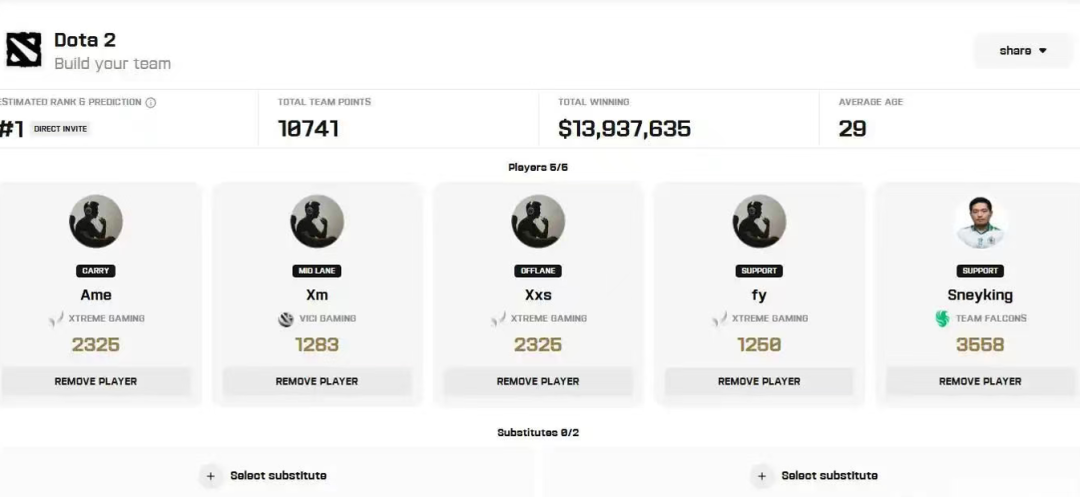Click Sneyking's player photo

point(980,221)
